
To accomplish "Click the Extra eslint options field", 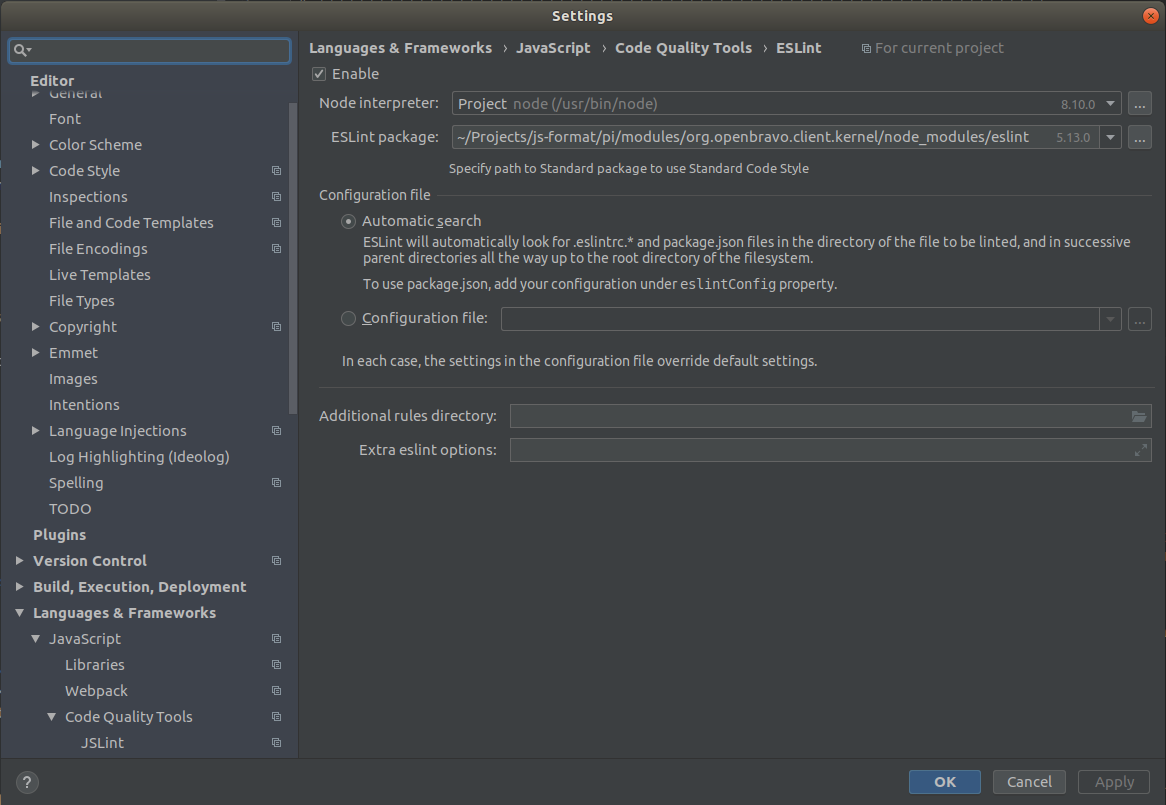I will click(x=820, y=450).
